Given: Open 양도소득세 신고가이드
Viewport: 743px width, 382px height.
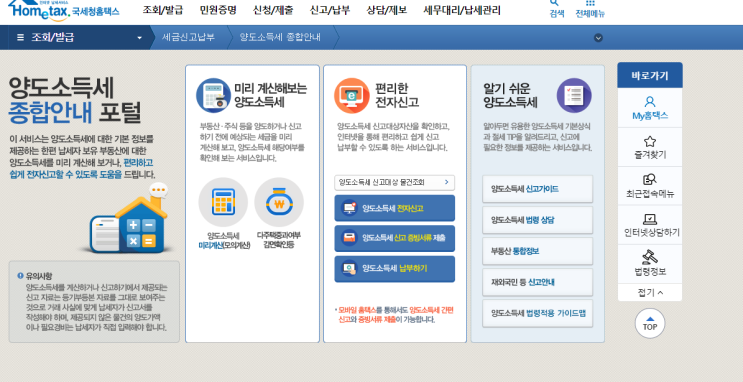Looking at the screenshot, I should (537, 189).
